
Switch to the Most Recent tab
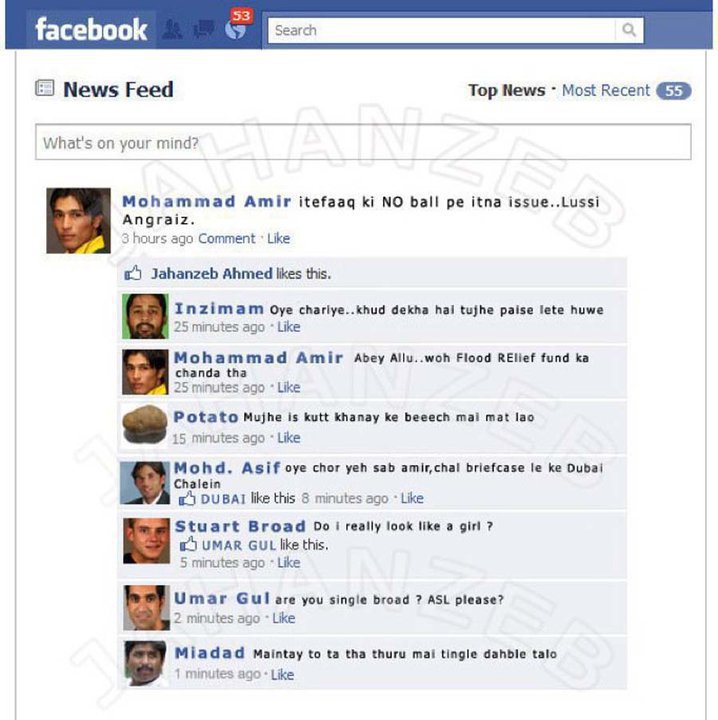point(606,90)
